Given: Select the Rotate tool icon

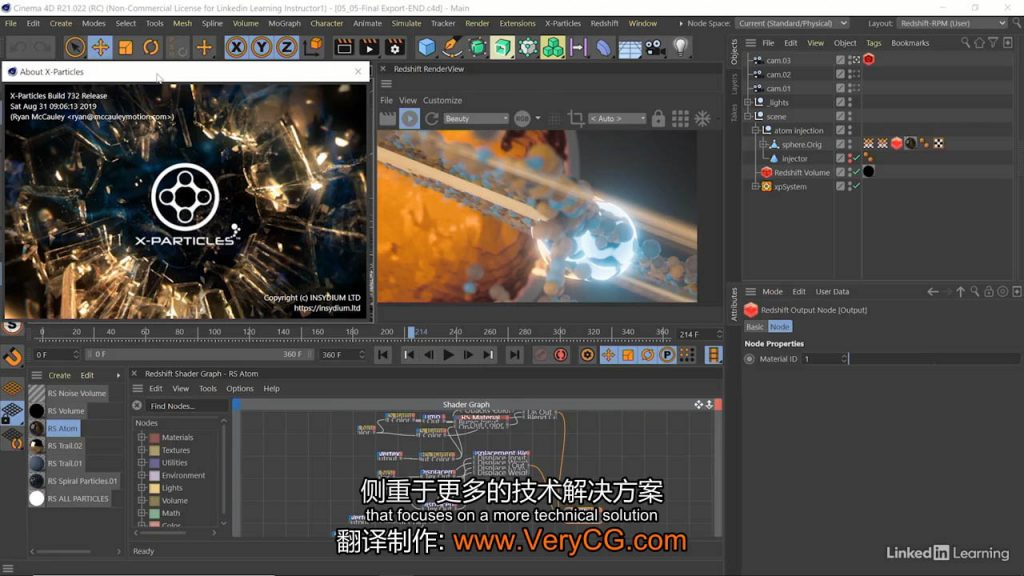Looking at the screenshot, I should coord(151,47).
